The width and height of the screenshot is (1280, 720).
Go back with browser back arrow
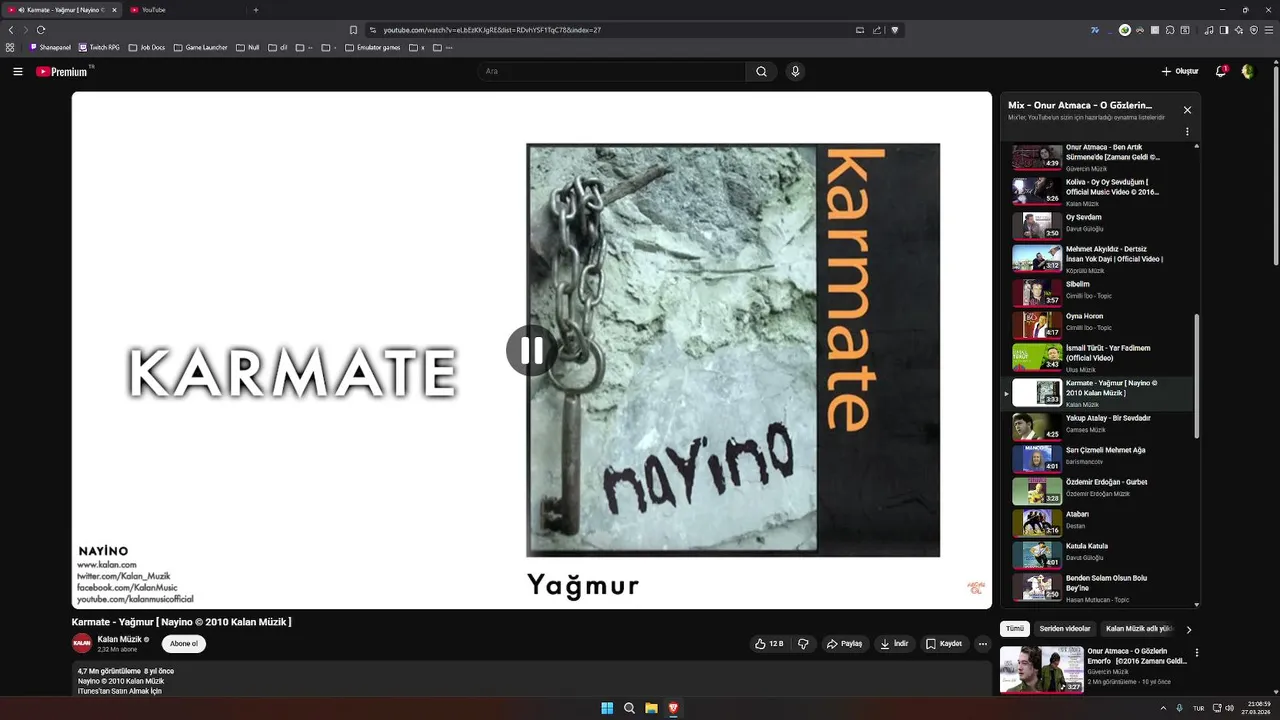point(11,30)
